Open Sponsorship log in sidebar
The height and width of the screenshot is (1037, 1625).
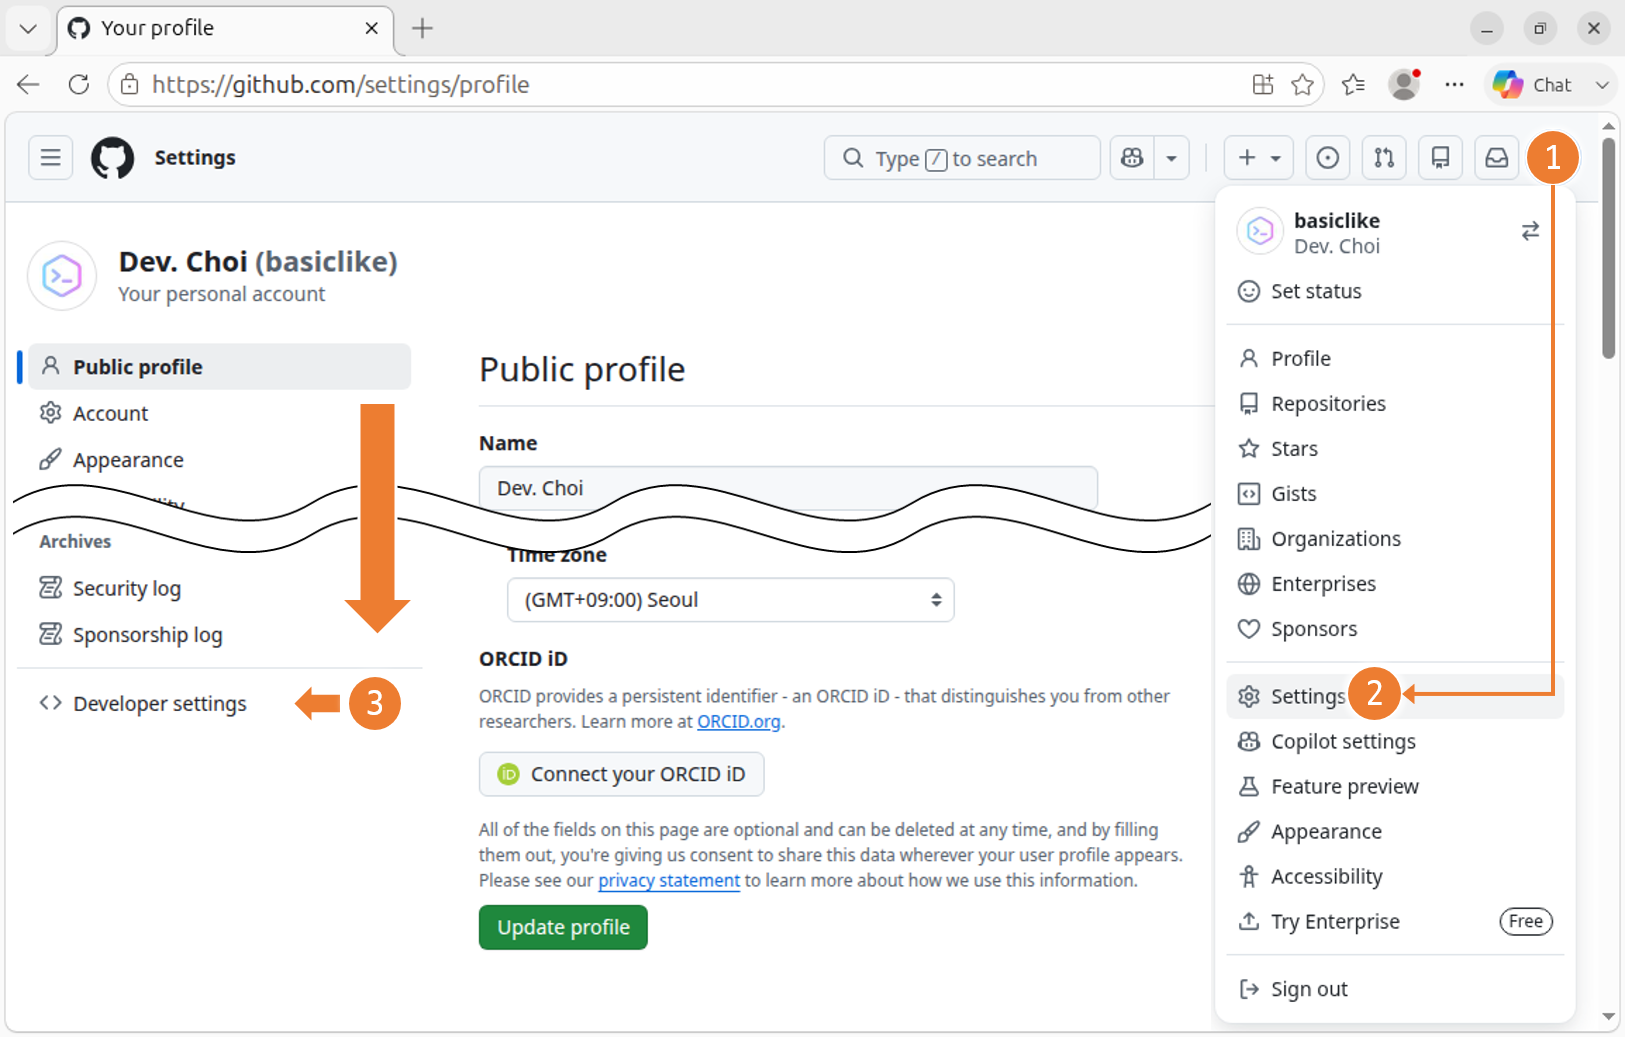click(x=219, y=634)
